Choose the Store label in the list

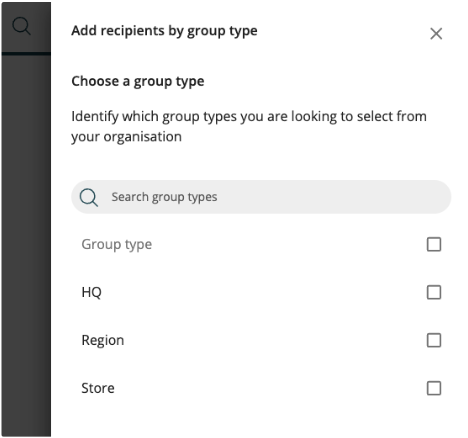coord(98,388)
